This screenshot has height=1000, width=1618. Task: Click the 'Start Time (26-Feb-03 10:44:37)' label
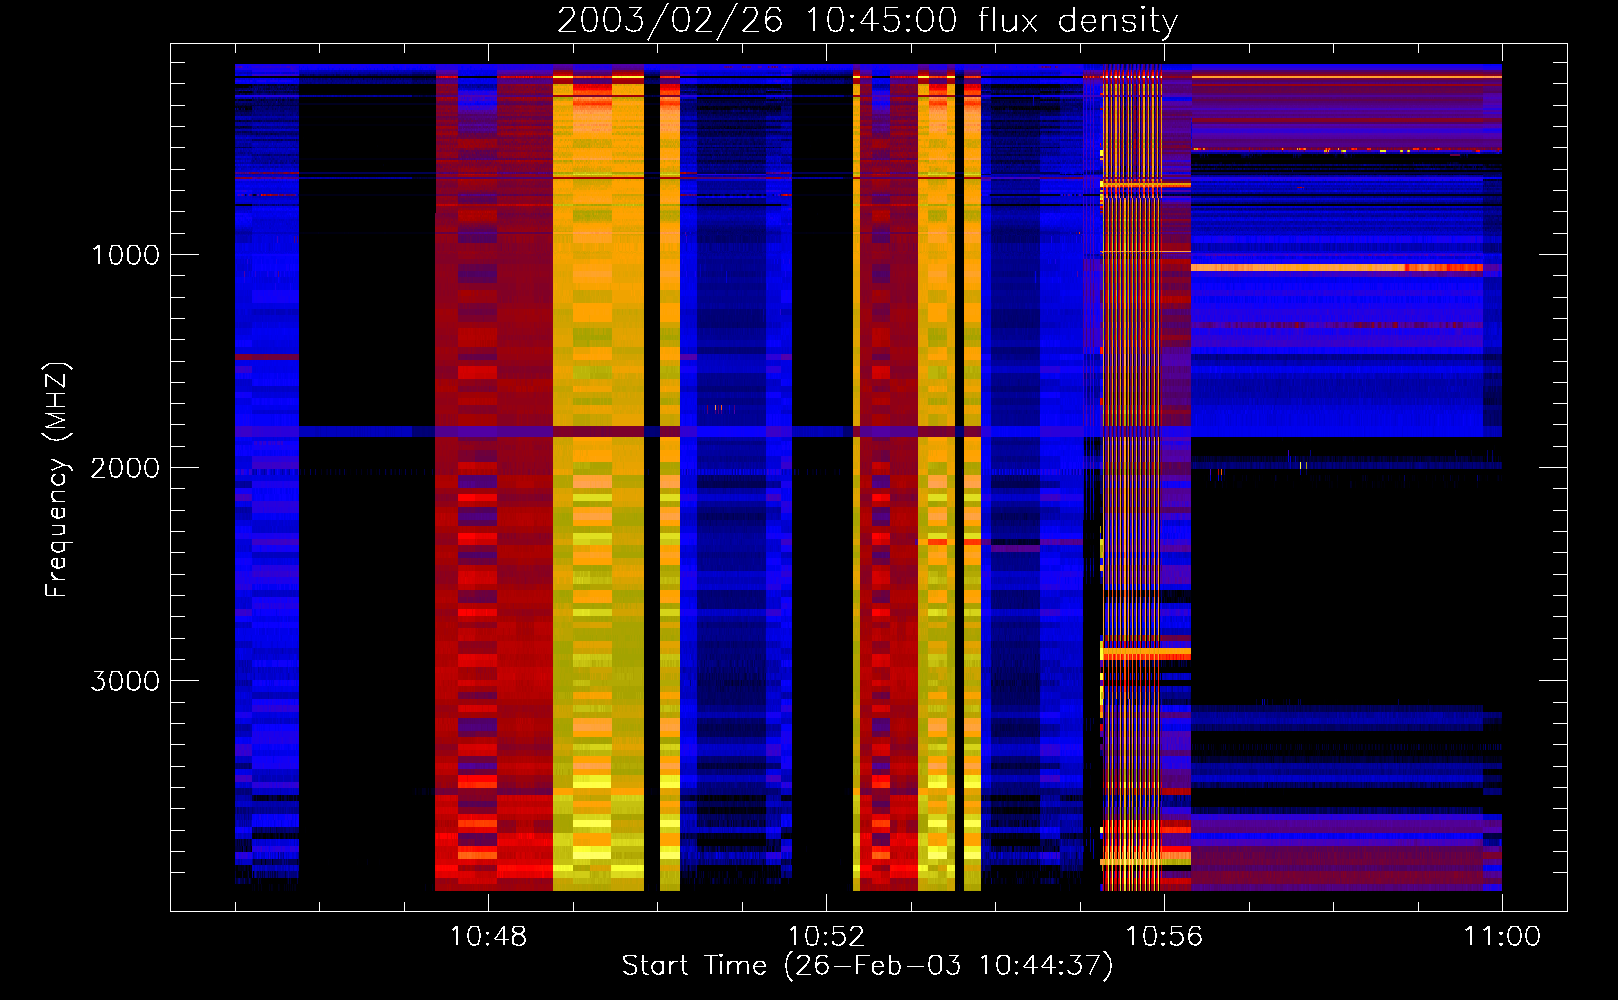coord(867,966)
